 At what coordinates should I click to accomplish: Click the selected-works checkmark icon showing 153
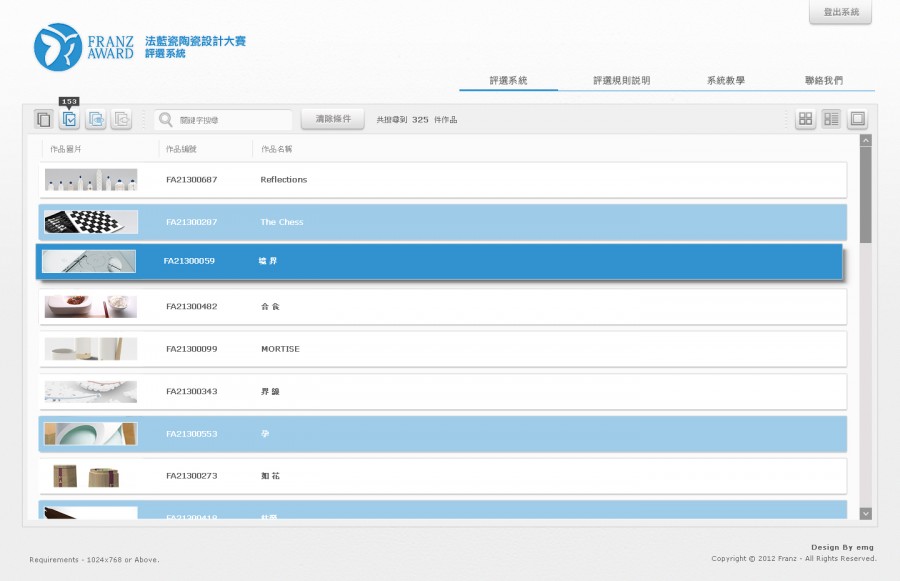click(69, 119)
